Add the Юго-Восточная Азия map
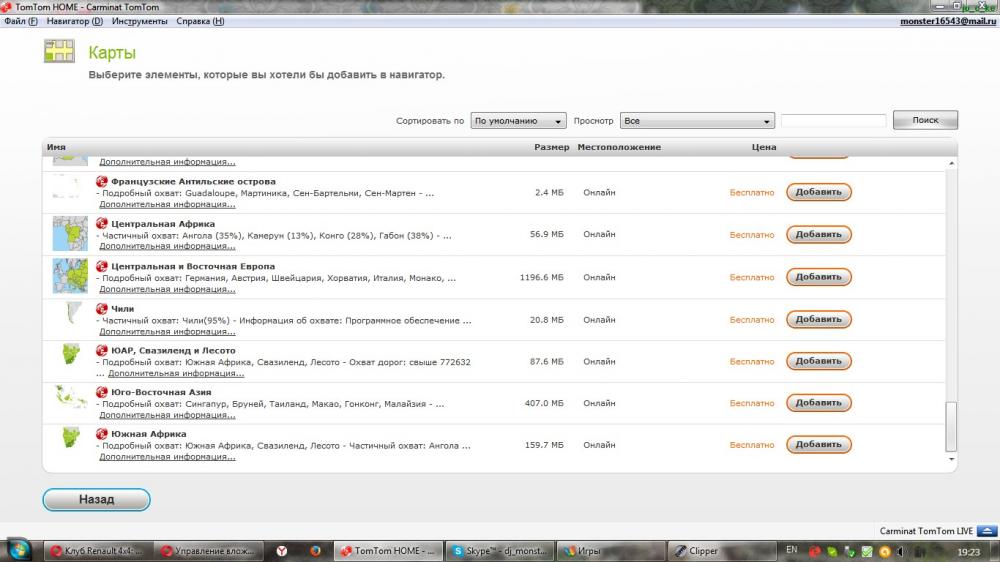The height and width of the screenshot is (562, 1000). pos(818,403)
